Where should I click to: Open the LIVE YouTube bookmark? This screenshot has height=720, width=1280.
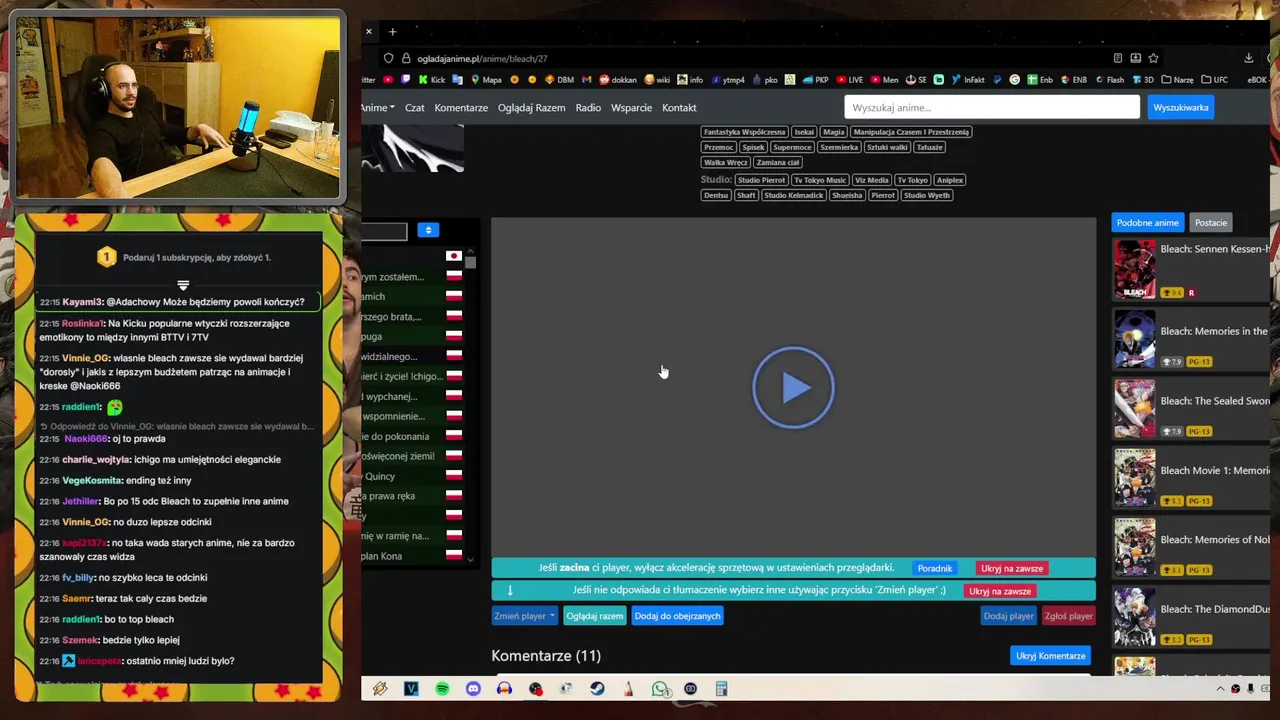click(849, 80)
